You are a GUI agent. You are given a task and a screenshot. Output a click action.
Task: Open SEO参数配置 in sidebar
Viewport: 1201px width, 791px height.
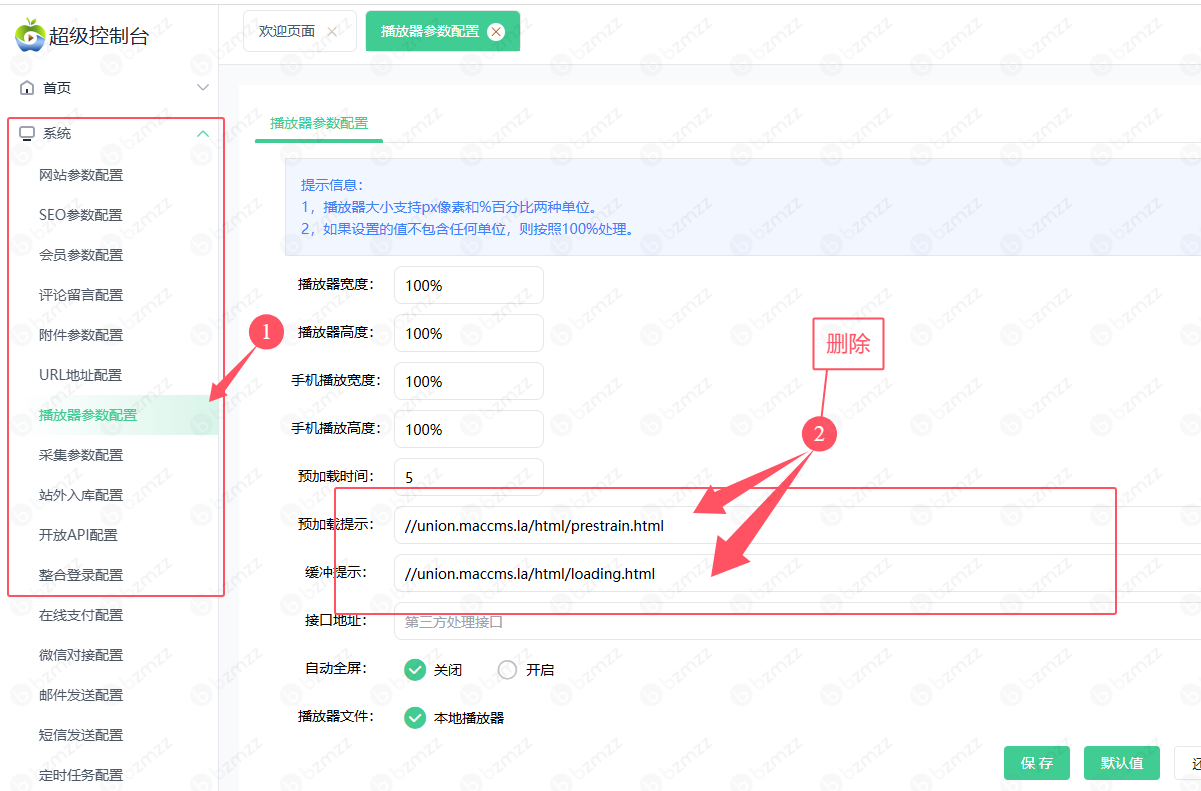81,215
